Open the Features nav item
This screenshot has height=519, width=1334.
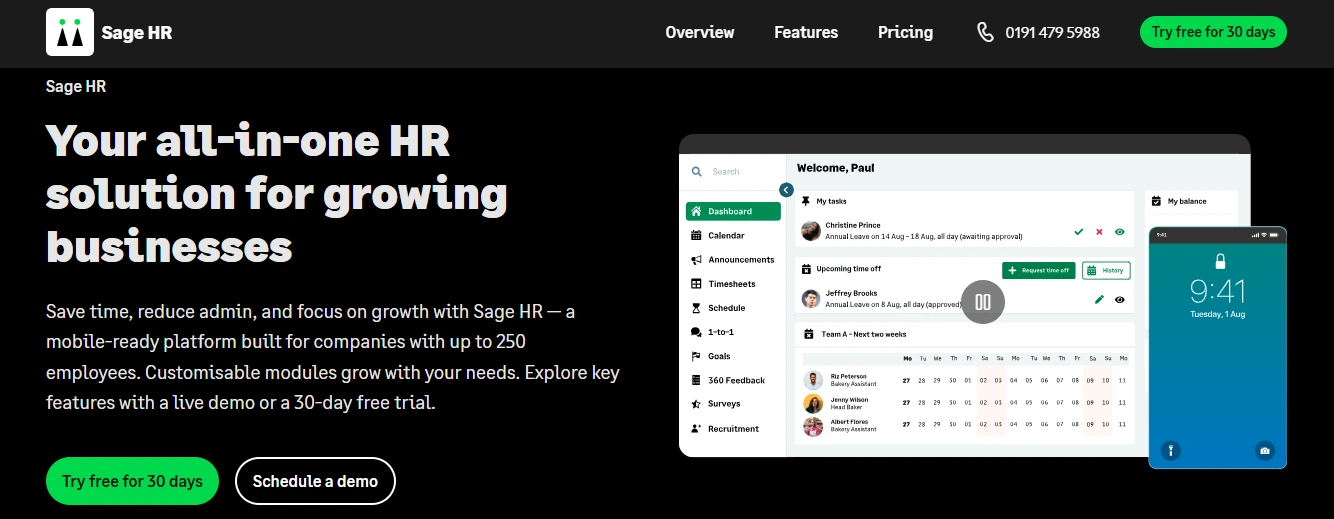point(806,32)
